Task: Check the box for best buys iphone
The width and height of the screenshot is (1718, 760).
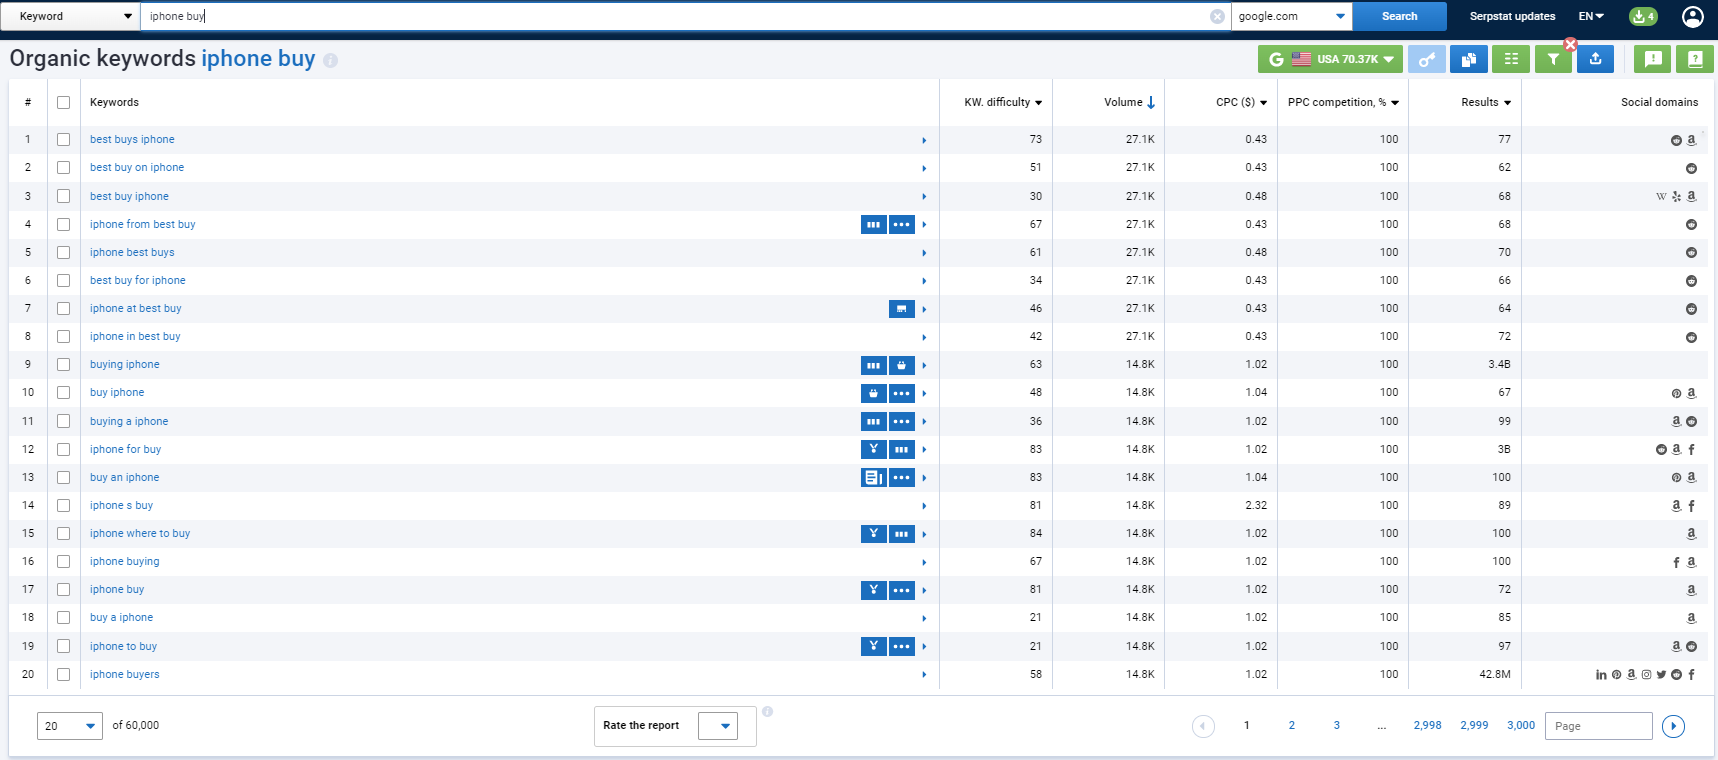Action: pos(64,140)
